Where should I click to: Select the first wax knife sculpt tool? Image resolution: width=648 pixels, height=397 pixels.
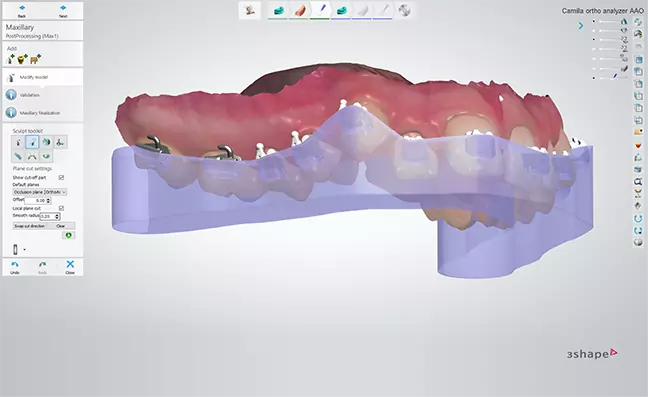pos(18,142)
